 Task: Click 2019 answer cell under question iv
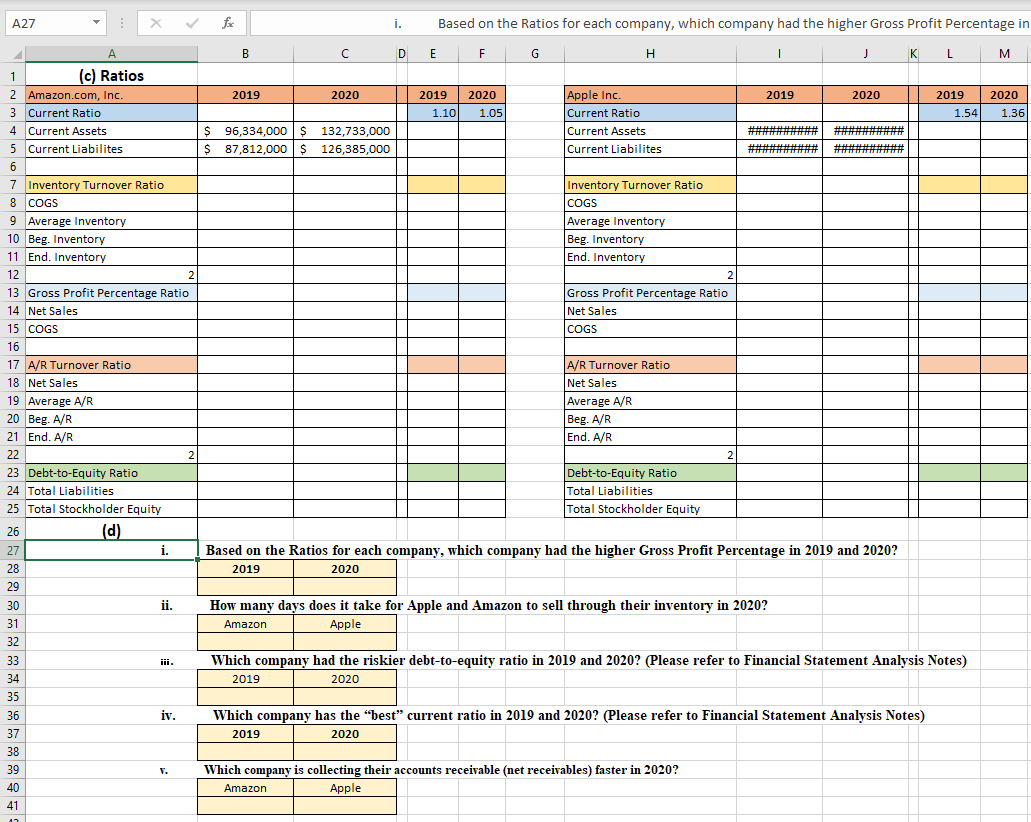coord(245,752)
